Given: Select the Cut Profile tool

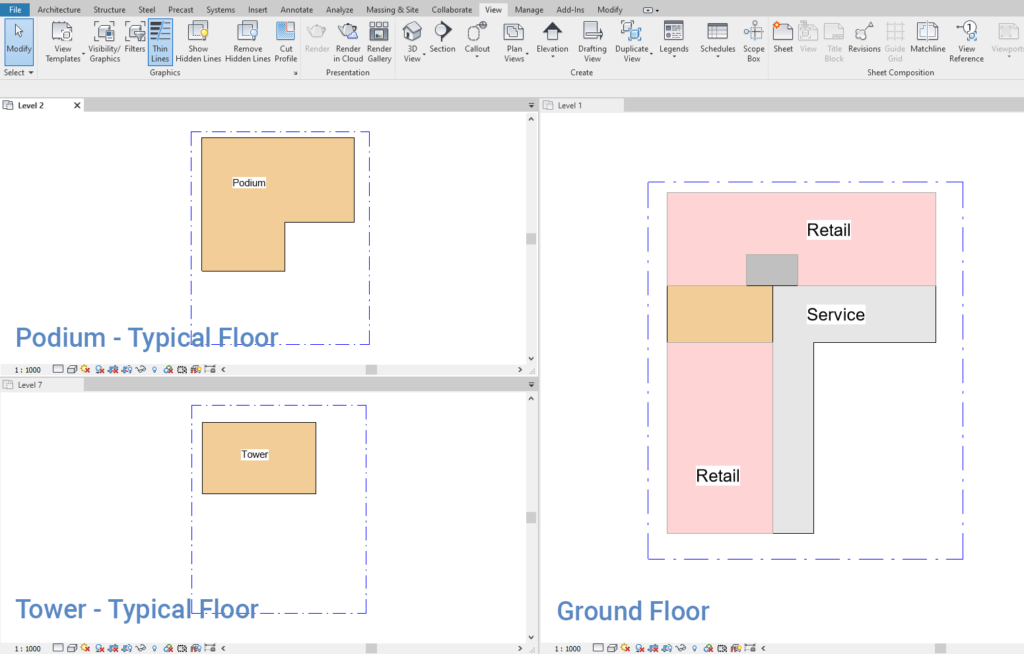Looking at the screenshot, I should 285,44.
